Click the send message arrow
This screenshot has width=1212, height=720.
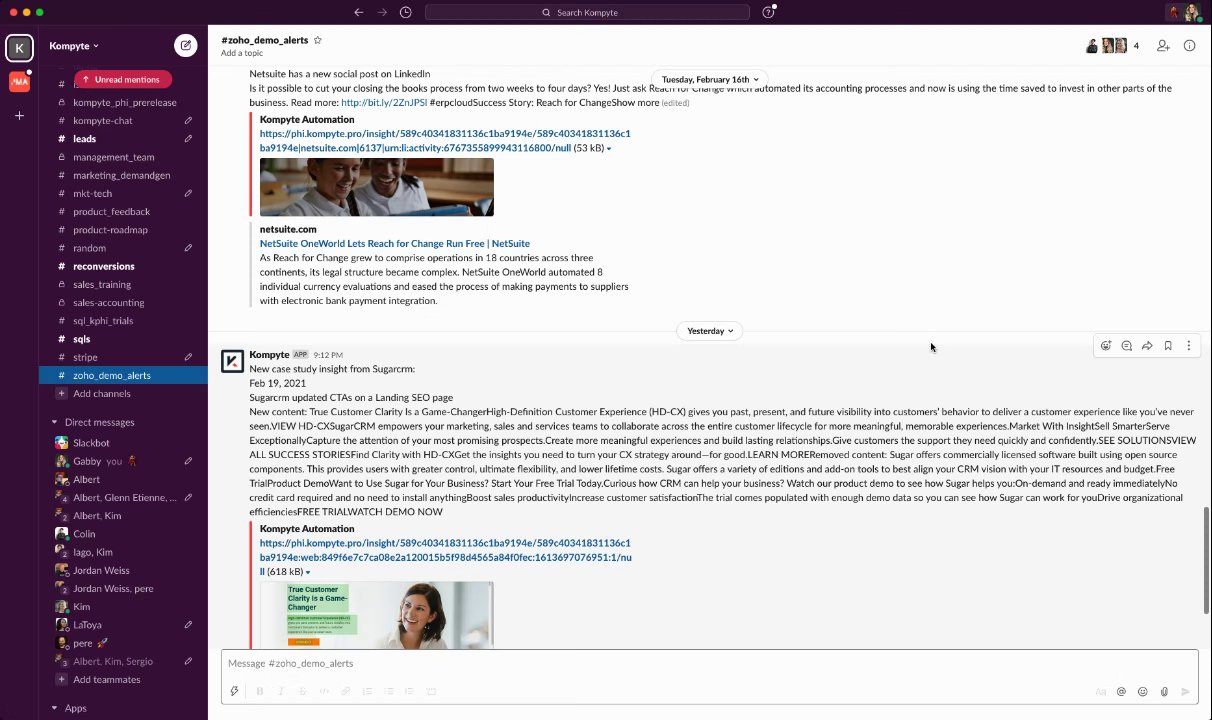tap(1186, 691)
